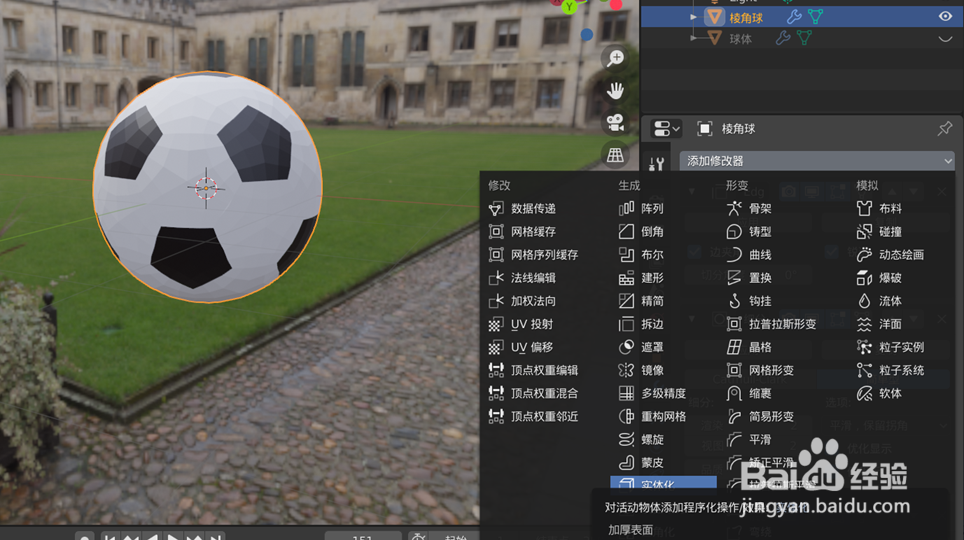Click the mesh data icon on 球体
The image size is (964, 540).
coord(804,38)
